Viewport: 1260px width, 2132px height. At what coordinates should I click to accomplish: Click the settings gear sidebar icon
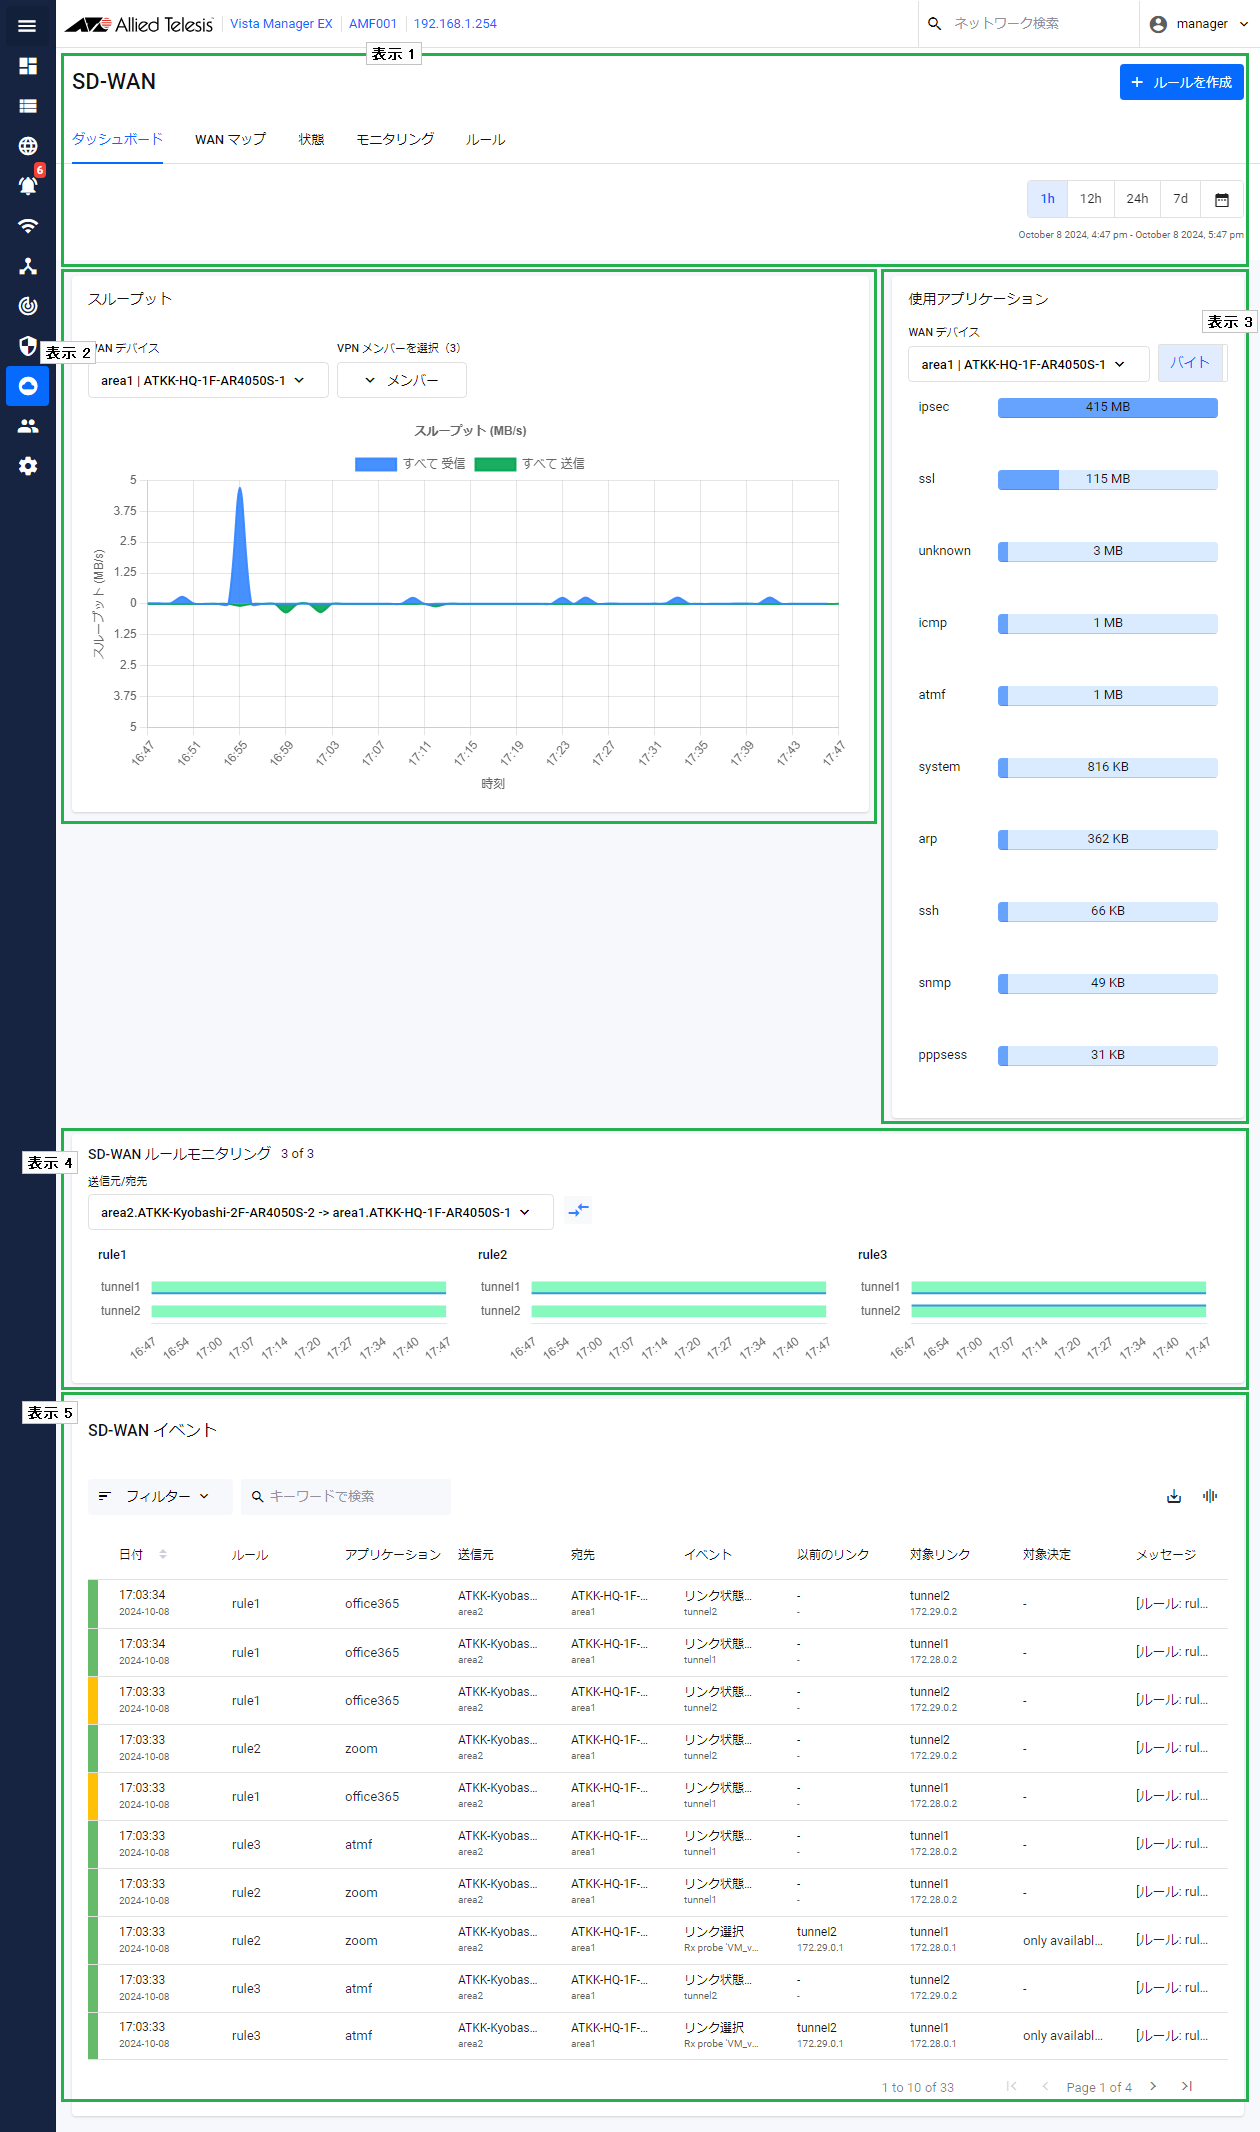pyautogui.click(x=28, y=466)
